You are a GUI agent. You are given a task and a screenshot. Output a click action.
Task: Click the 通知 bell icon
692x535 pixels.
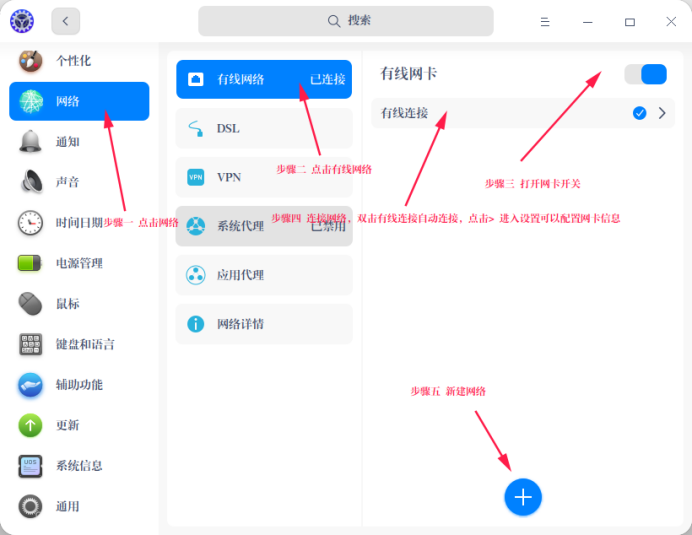[30, 142]
